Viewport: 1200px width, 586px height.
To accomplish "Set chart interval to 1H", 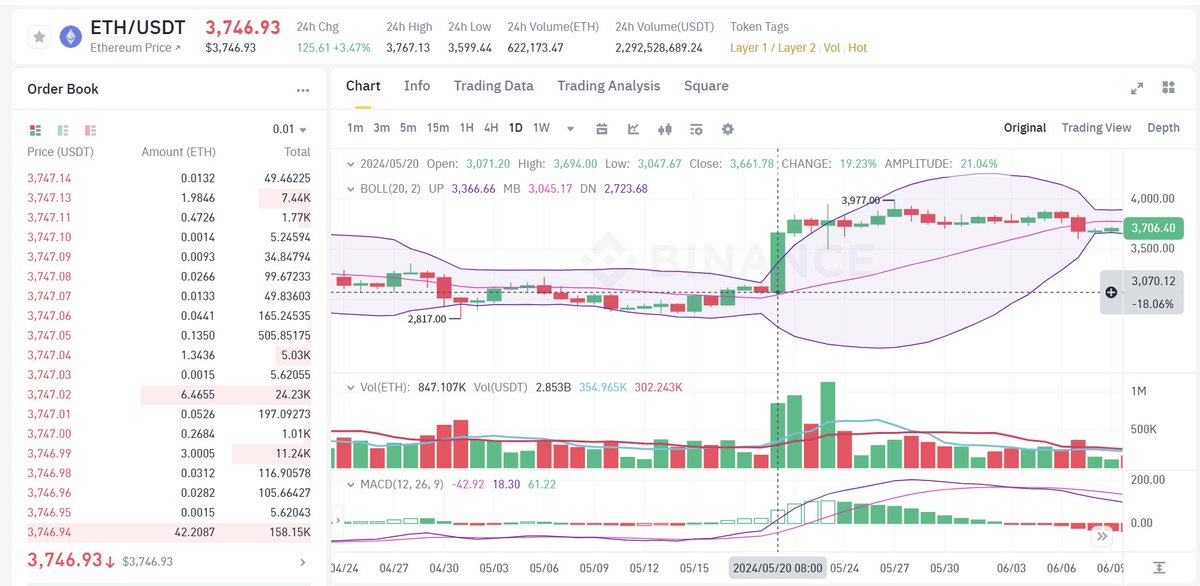I will [x=466, y=128].
